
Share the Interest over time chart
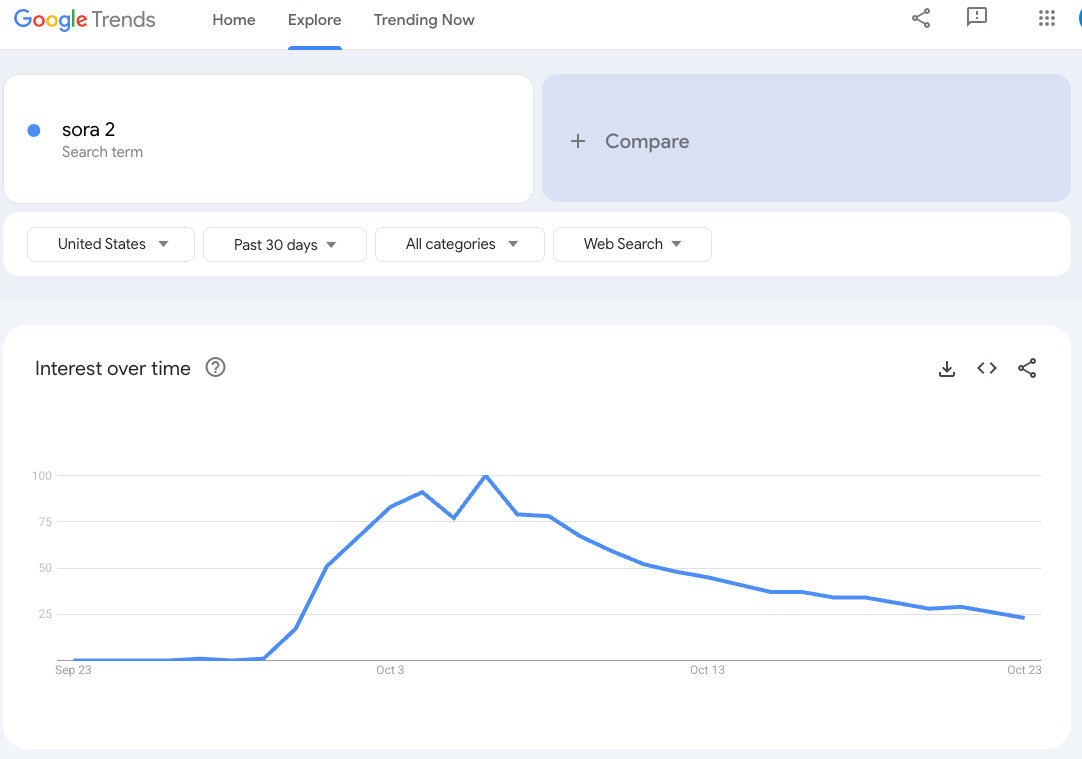click(1027, 369)
